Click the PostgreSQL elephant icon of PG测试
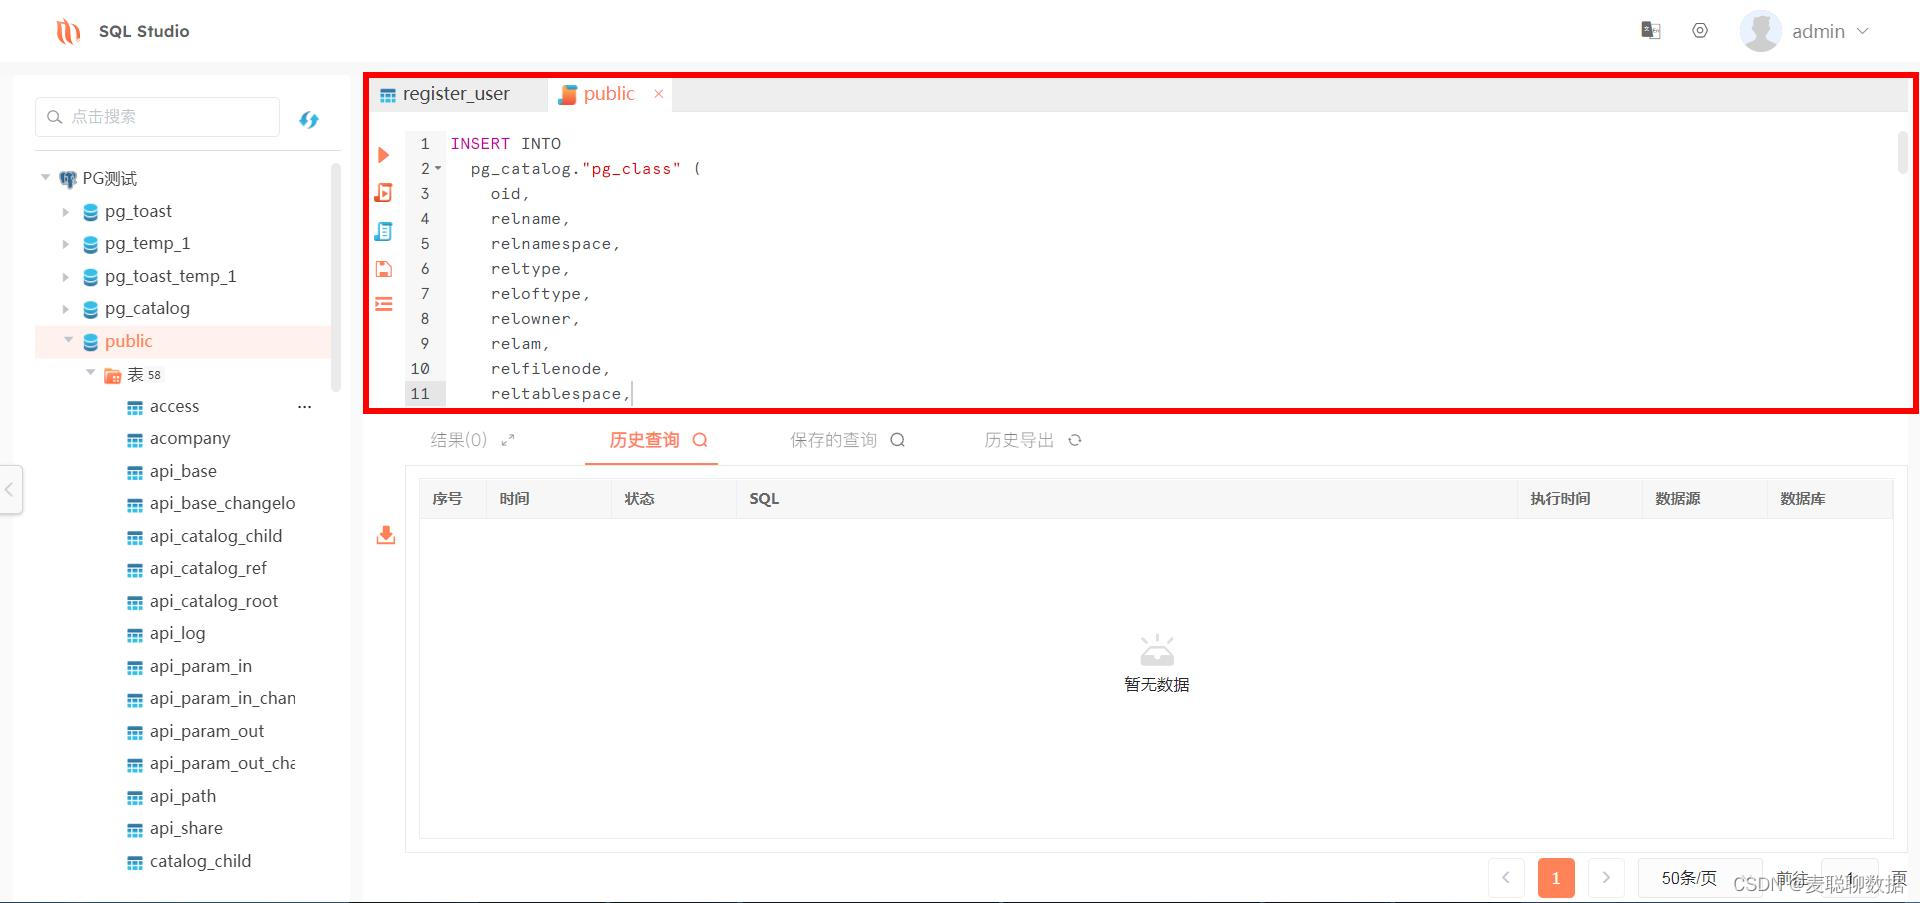The image size is (1920, 903). pyautogui.click(x=68, y=179)
